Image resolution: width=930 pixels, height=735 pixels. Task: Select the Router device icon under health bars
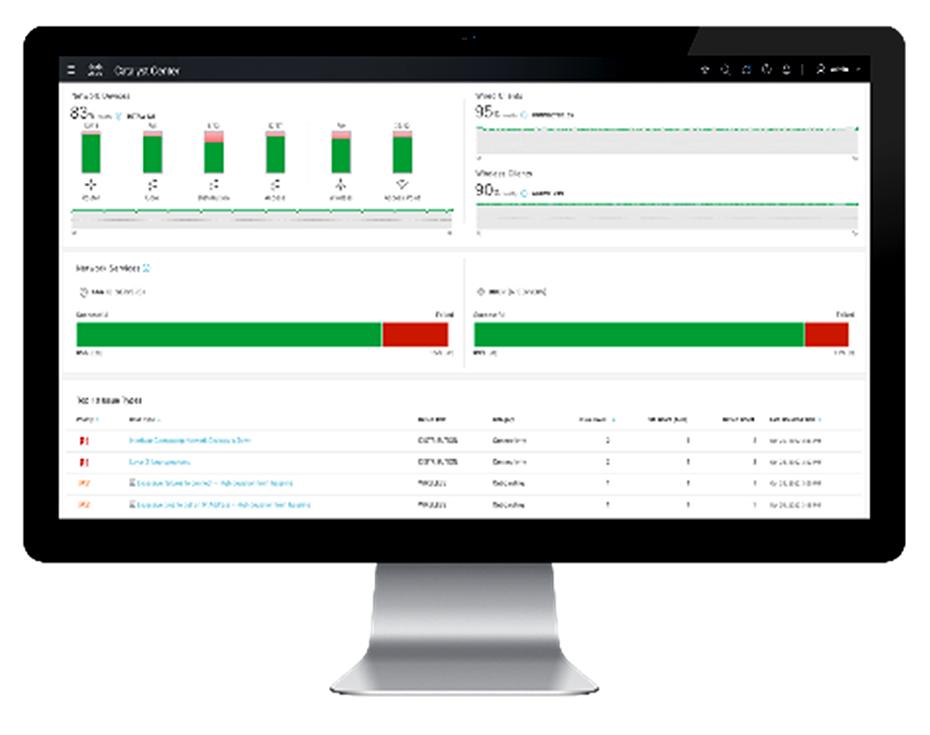tap(91, 184)
